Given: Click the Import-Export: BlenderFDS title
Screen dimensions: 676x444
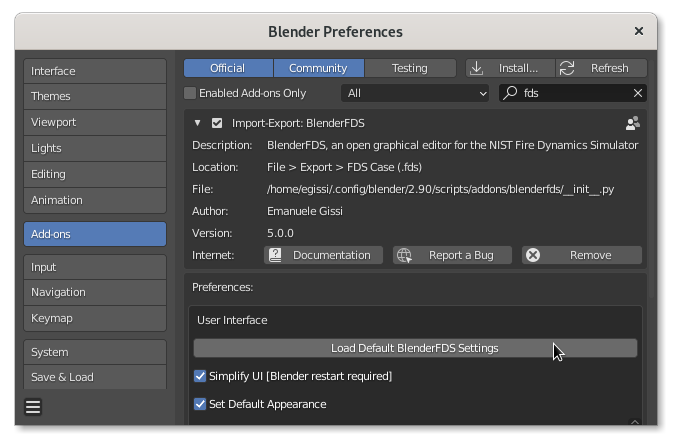Looking at the screenshot, I should click(x=298, y=123).
